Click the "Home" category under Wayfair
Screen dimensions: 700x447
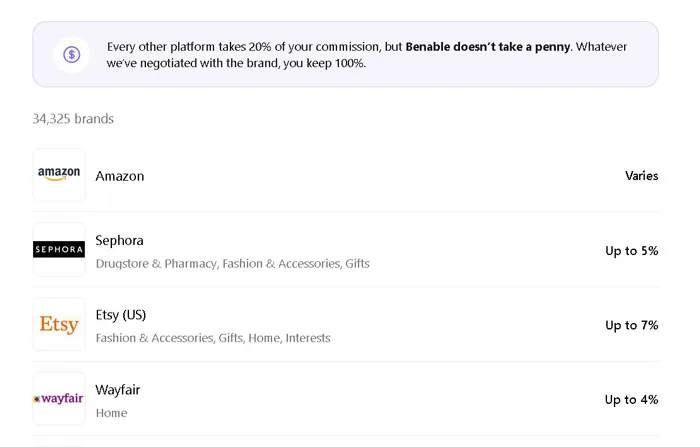[x=111, y=413]
